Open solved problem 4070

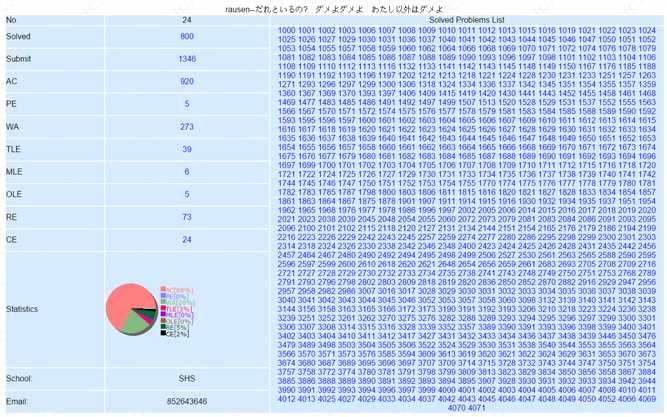coord(457,408)
